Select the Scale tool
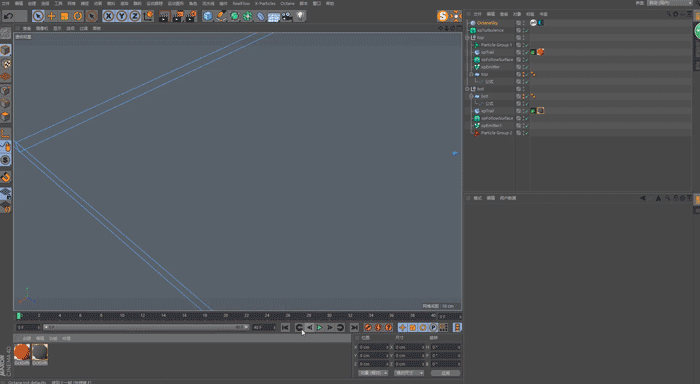Screen dimensions: 700x384 (x=64, y=17)
